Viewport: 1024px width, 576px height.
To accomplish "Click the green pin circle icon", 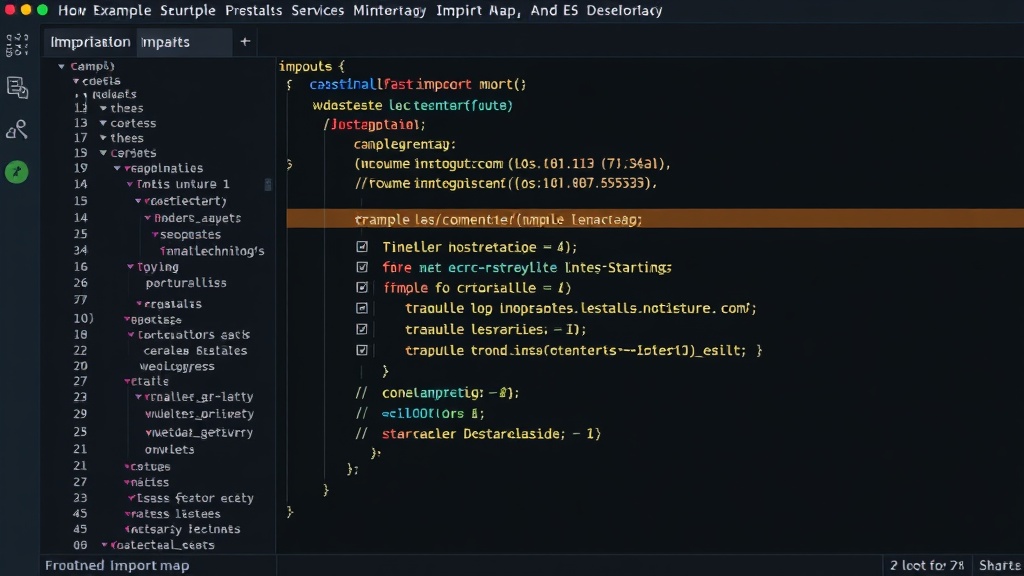I will click(x=17, y=172).
